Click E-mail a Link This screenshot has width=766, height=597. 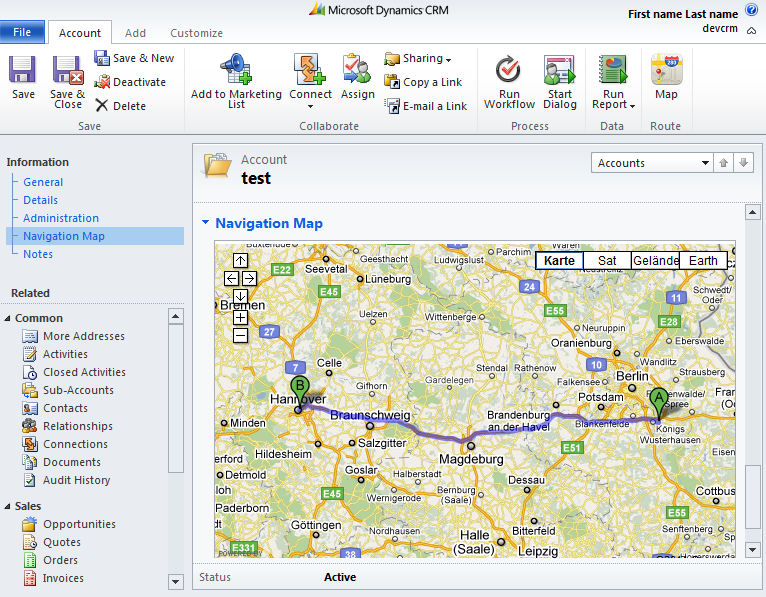click(x=426, y=106)
